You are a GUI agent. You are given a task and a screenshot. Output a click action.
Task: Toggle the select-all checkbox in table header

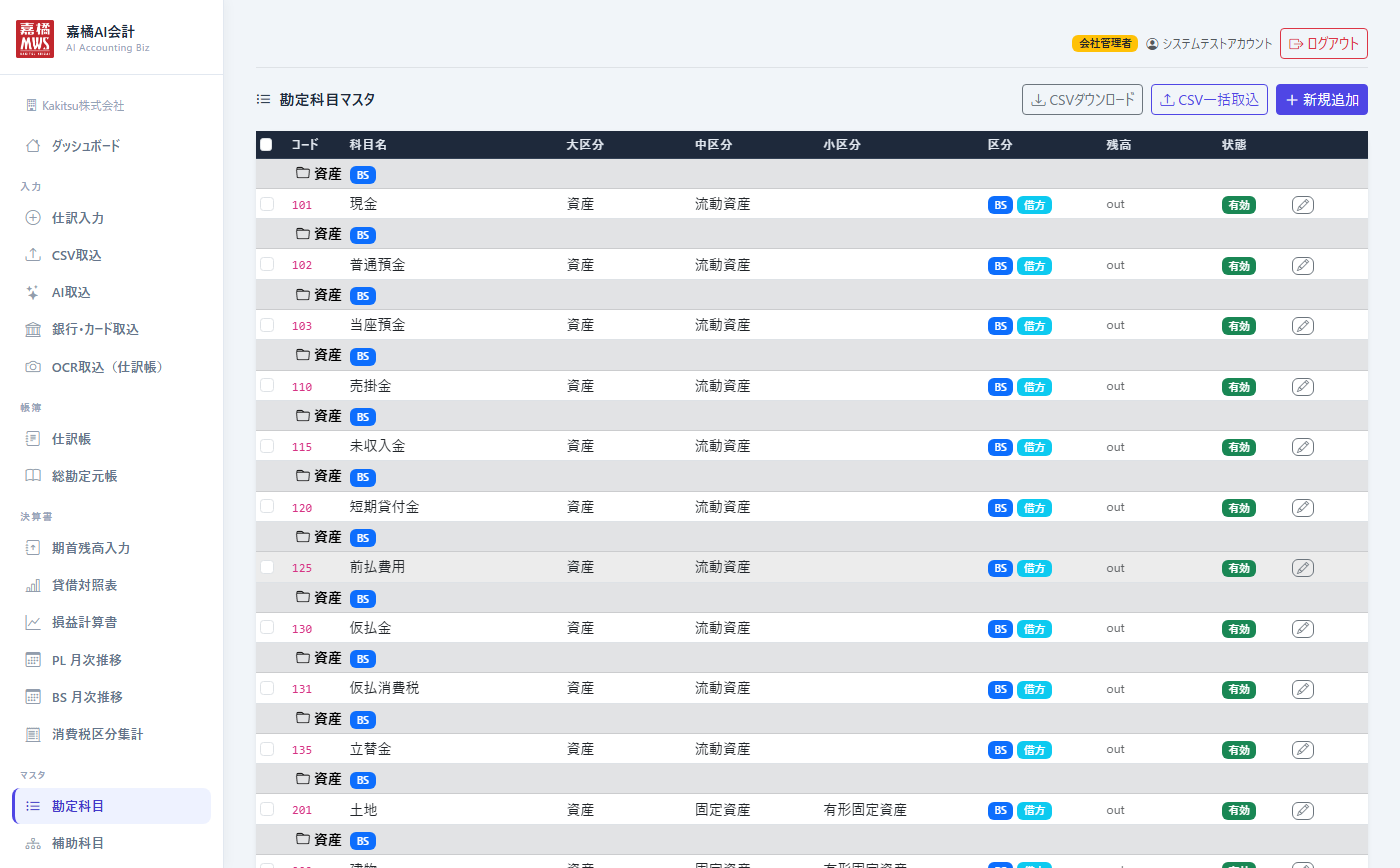point(266,144)
